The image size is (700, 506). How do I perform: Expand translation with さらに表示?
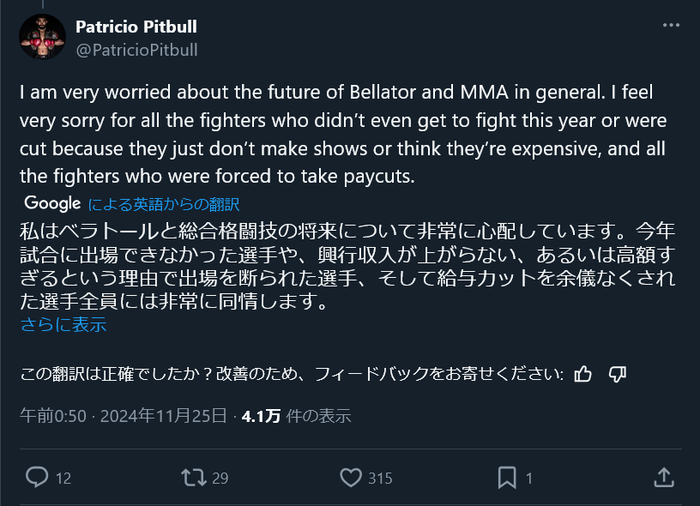63,324
